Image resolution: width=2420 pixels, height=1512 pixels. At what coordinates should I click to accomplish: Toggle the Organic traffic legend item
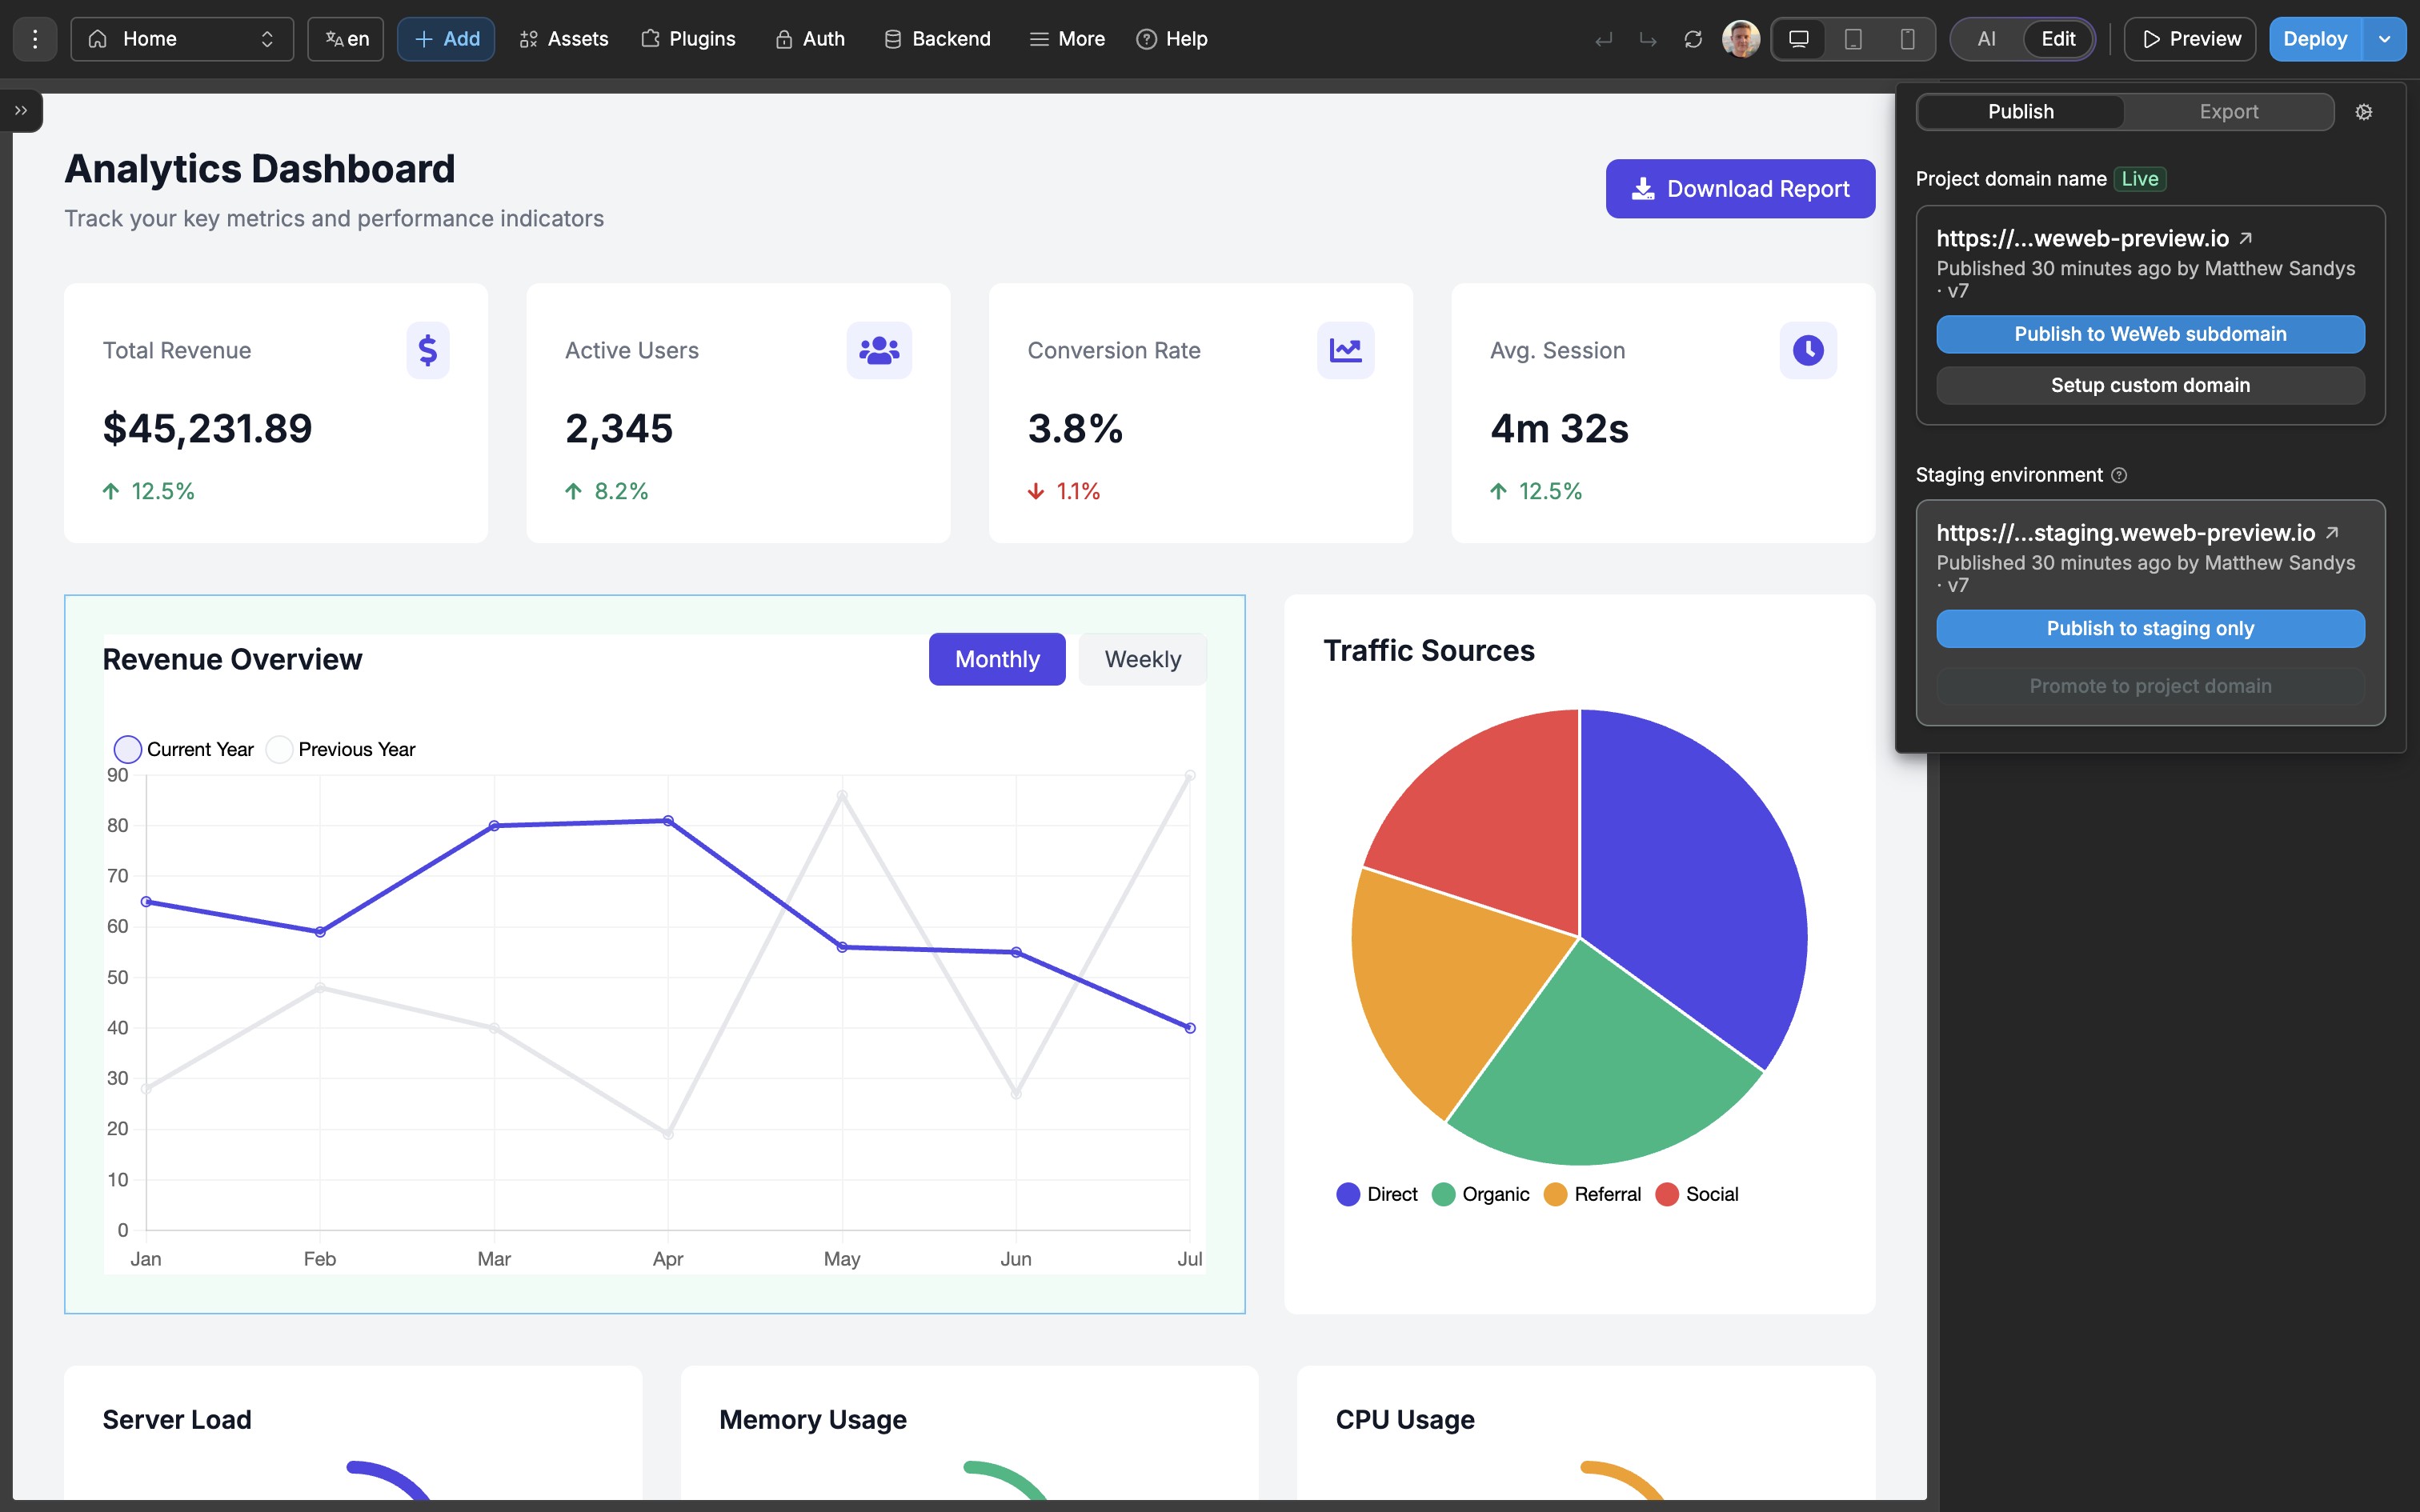[x=1480, y=1194]
